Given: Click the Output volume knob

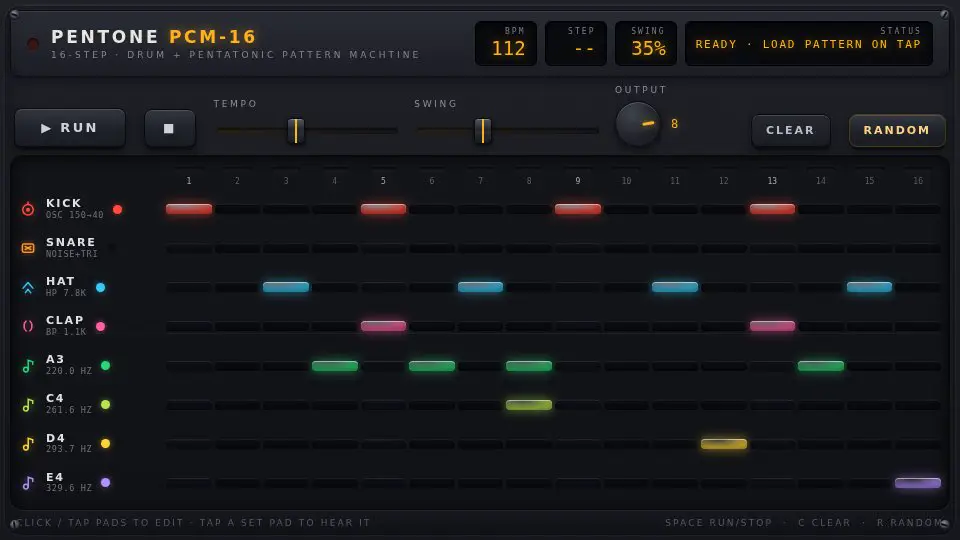Looking at the screenshot, I should click(638, 124).
